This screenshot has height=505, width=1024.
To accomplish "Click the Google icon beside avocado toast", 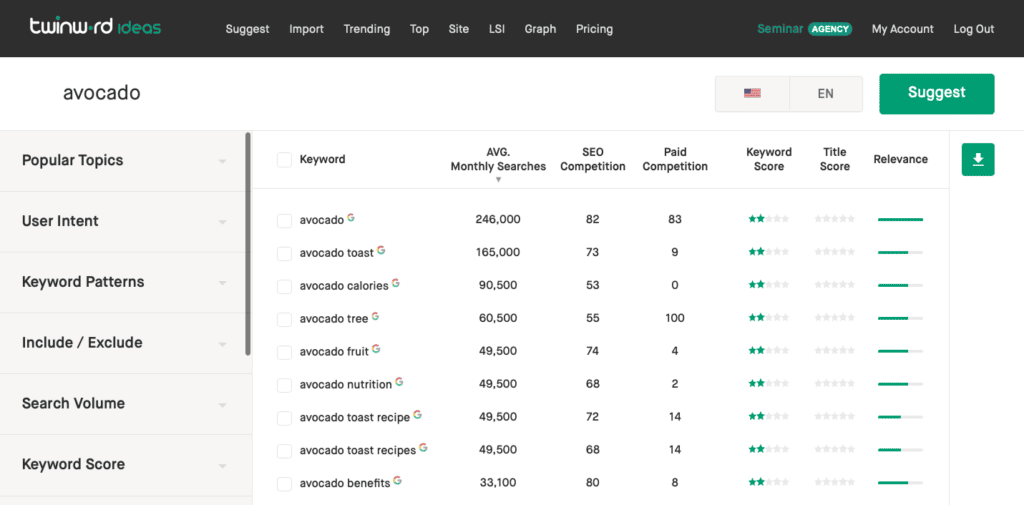I will click(x=381, y=250).
